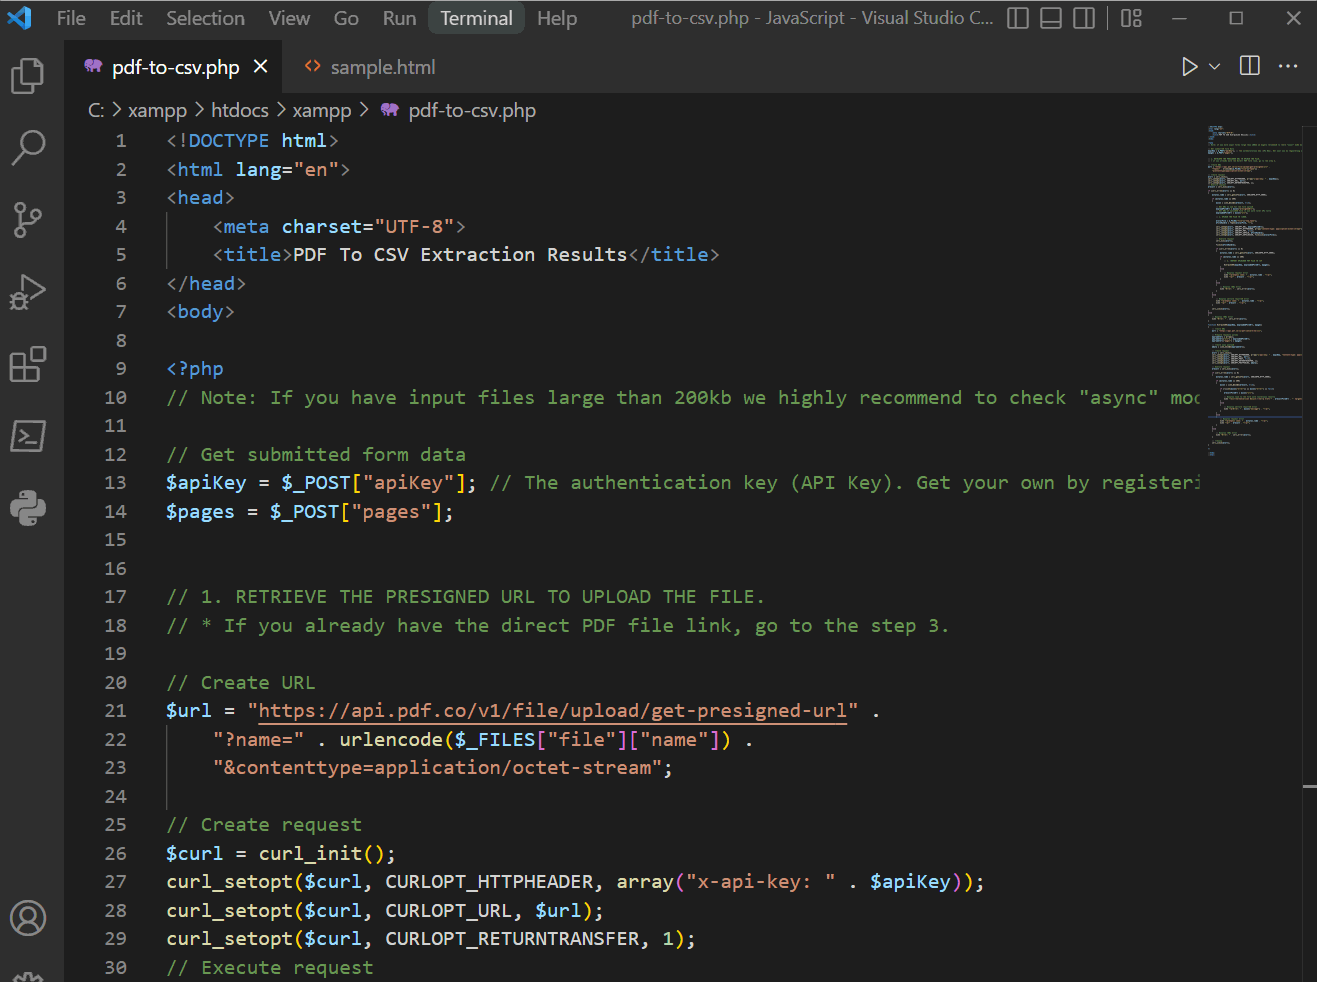Click the urlencode function call on line 22
This screenshot has width=1317, height=982.
[x=391, y=740]
